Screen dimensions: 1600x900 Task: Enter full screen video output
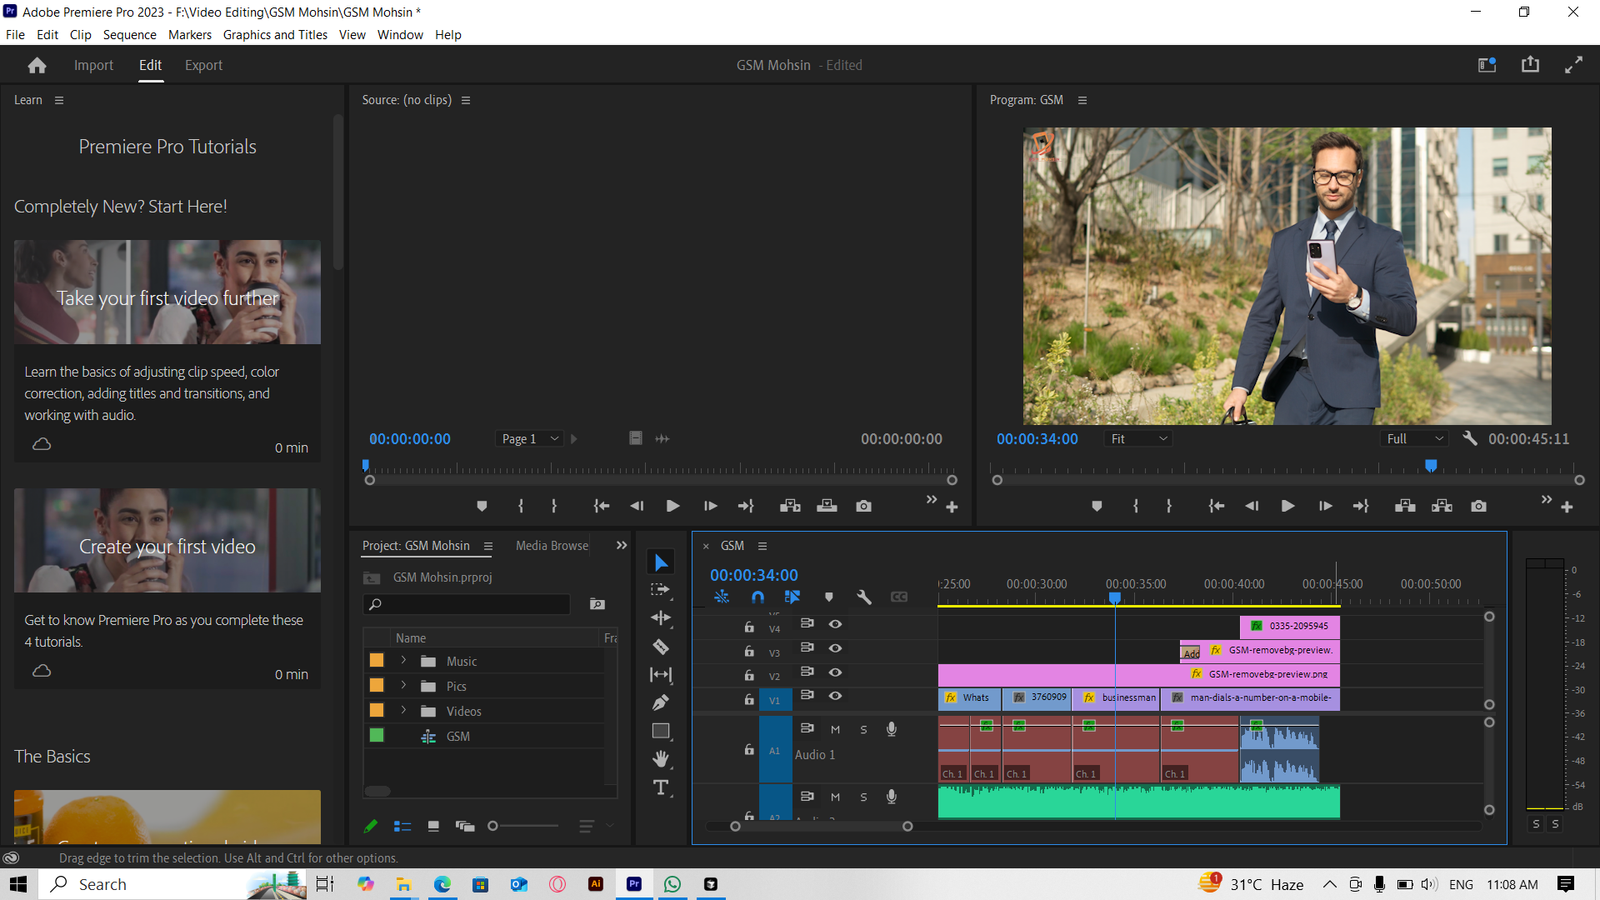click(x=1573, y=65)
